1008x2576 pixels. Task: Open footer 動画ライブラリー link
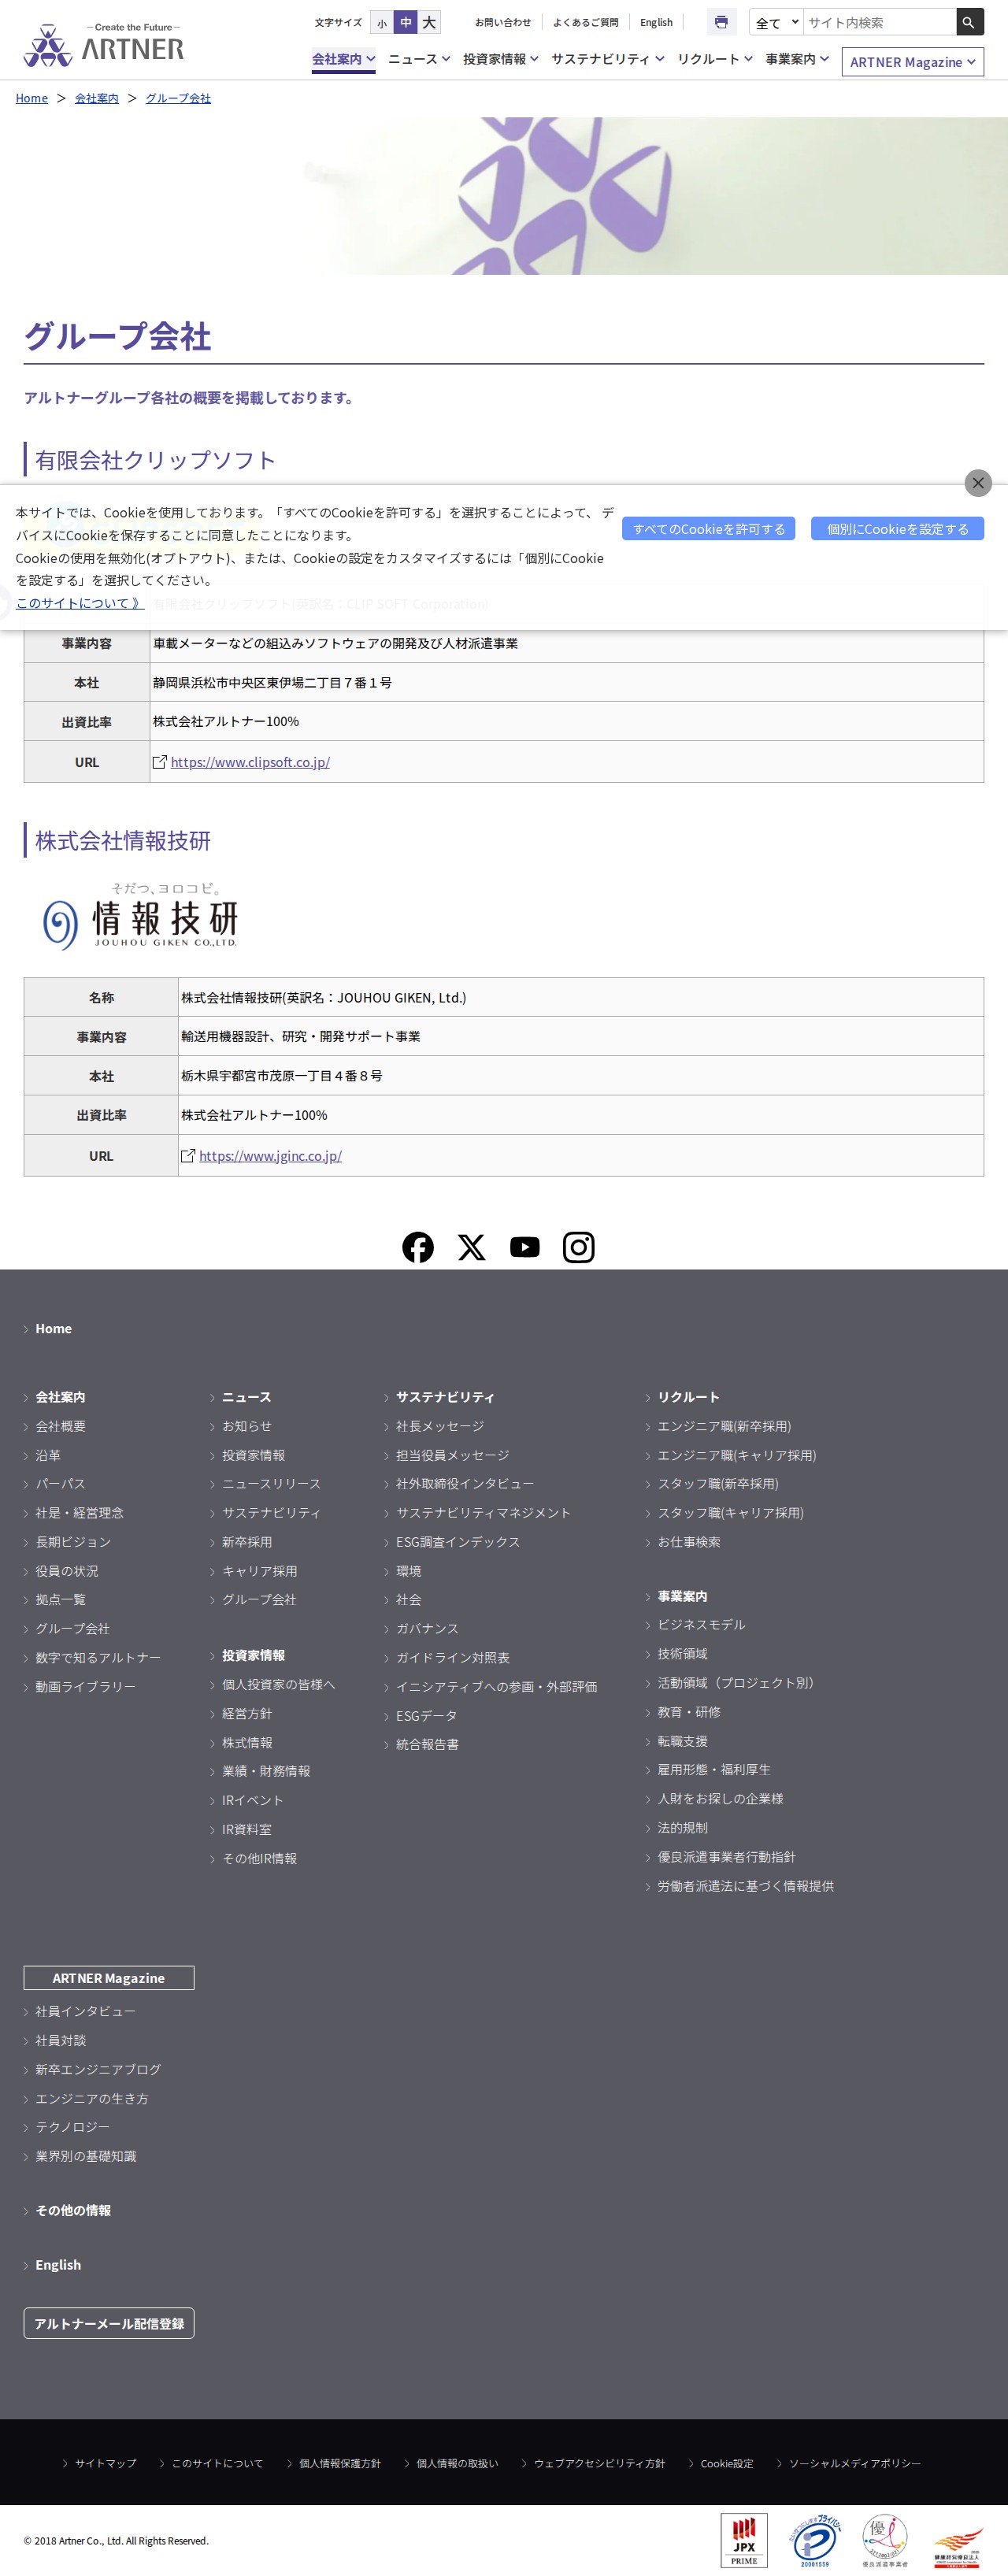click(x=86, y=1687)
